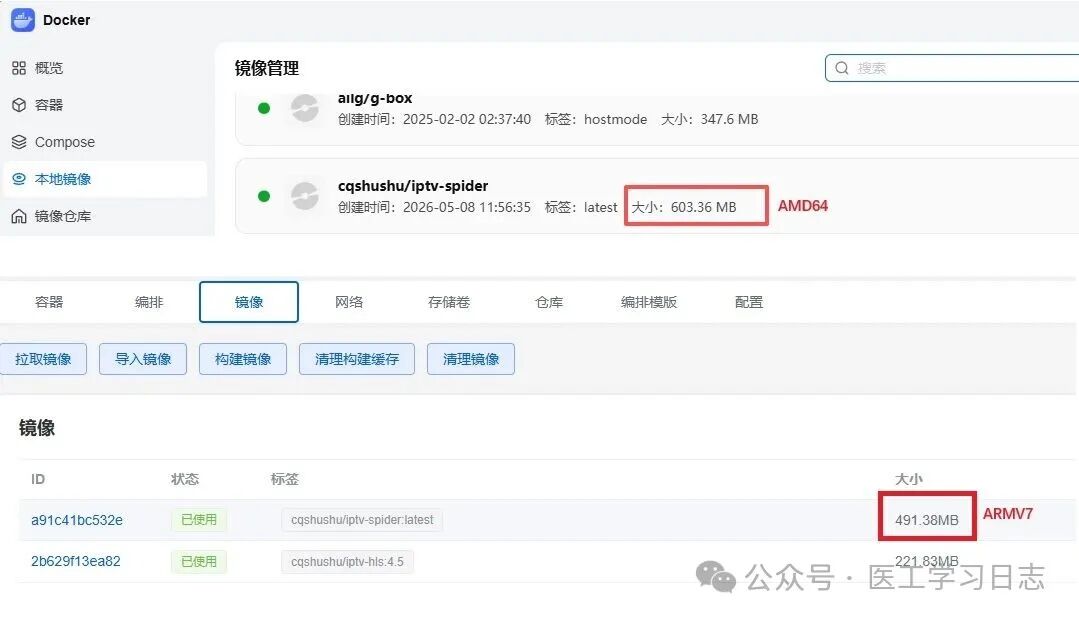Click the 491.38MB size value

pyautogui.click(x=926, y=520)
